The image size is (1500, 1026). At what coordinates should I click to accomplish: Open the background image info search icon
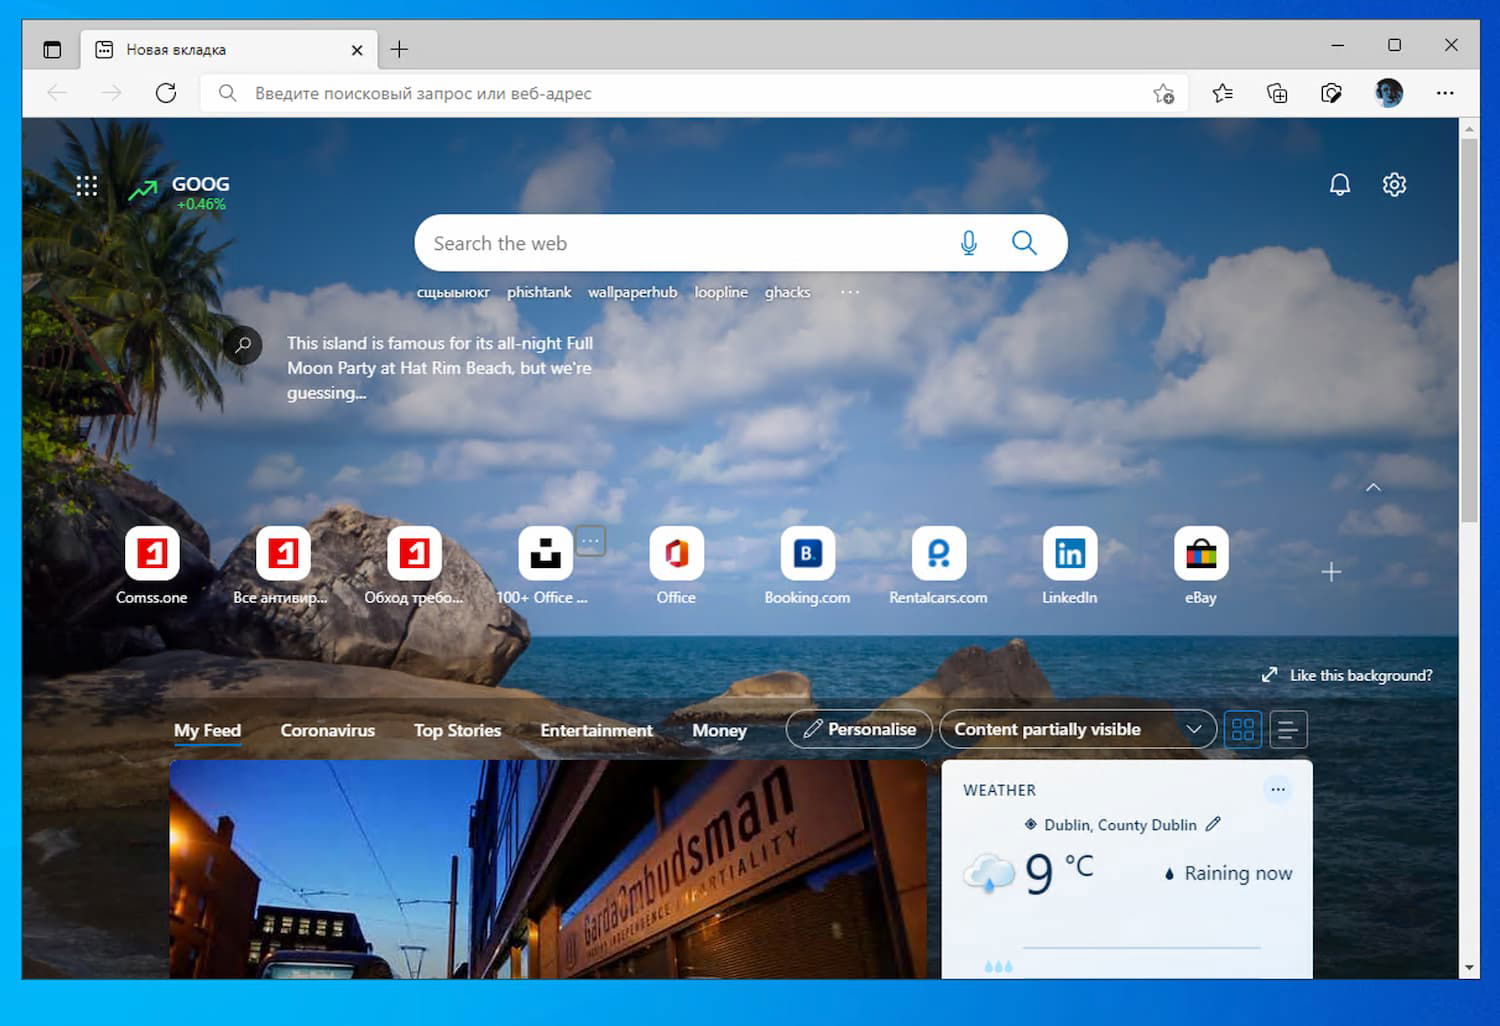243,345
